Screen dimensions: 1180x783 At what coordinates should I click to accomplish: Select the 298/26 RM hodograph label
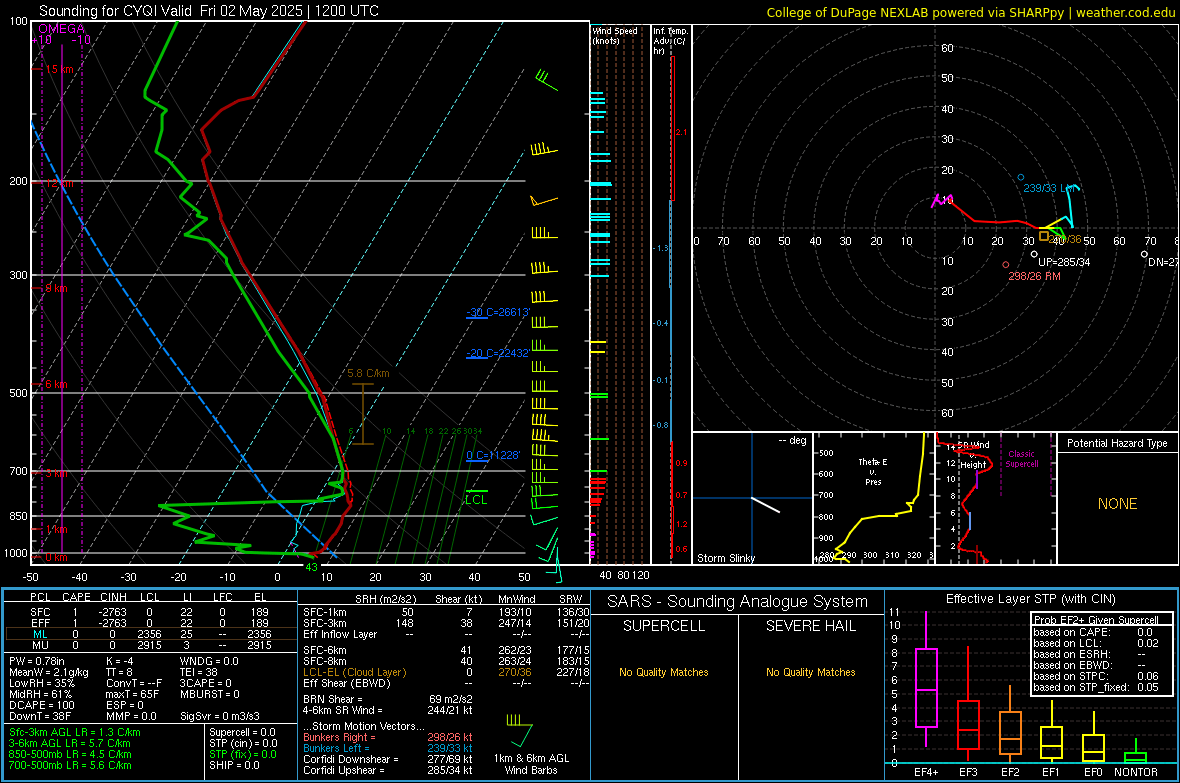click(1034, 276)
